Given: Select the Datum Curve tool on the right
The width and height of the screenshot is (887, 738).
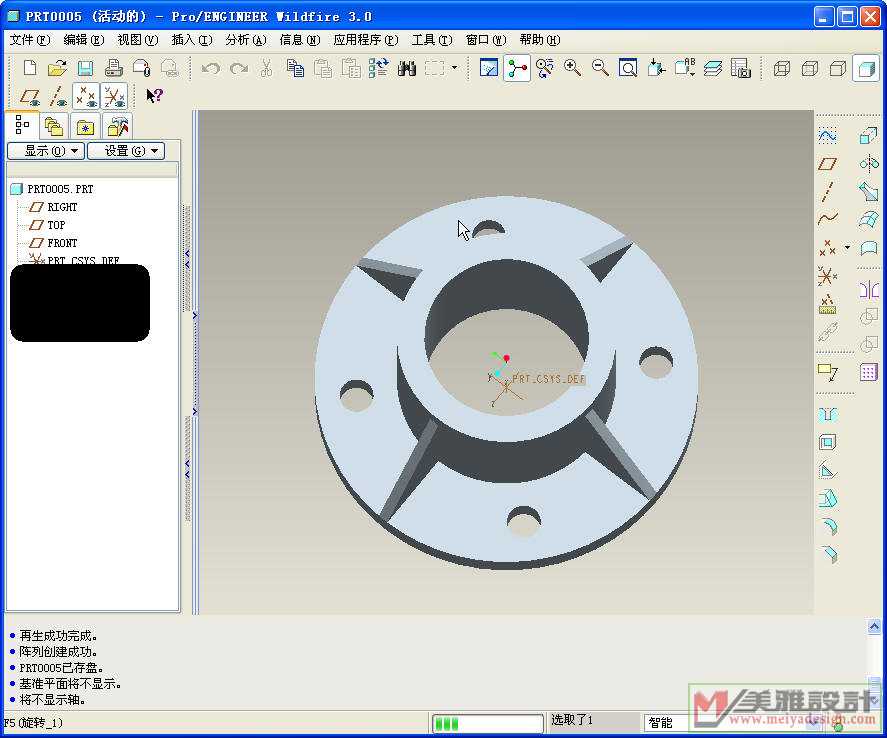Looking at the screenshot, I should click(828, 219).
